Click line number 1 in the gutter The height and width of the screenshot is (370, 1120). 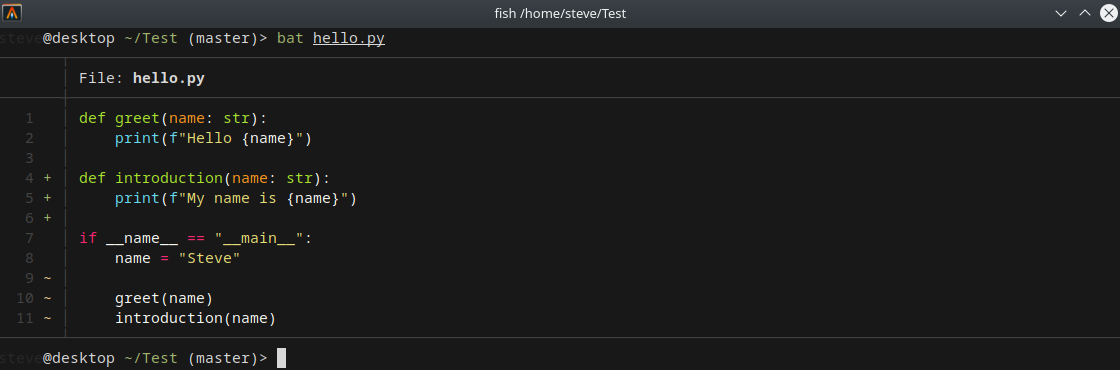coord(29,118)
